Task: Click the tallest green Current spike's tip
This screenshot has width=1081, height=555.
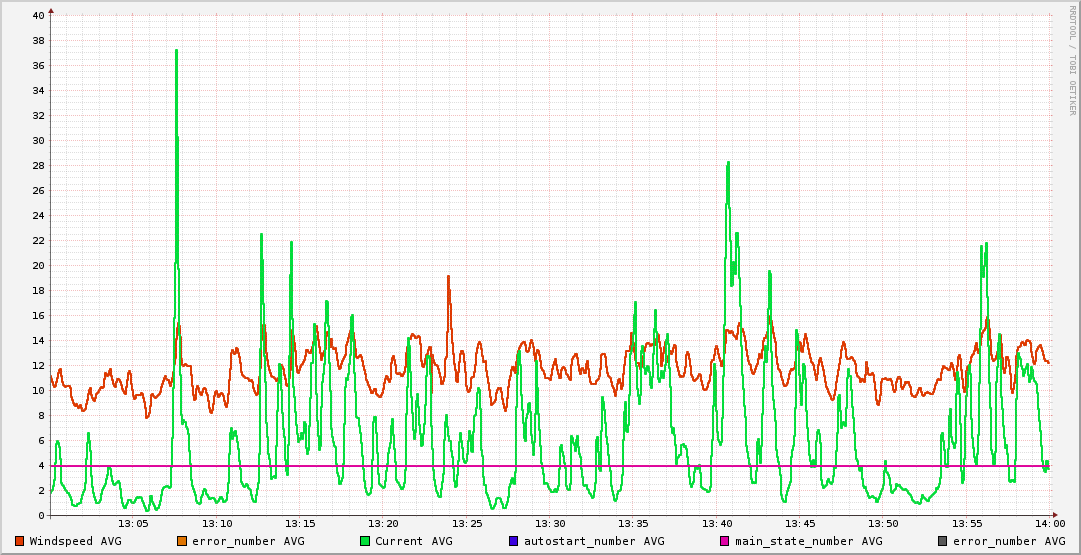Action: (176, 50)
